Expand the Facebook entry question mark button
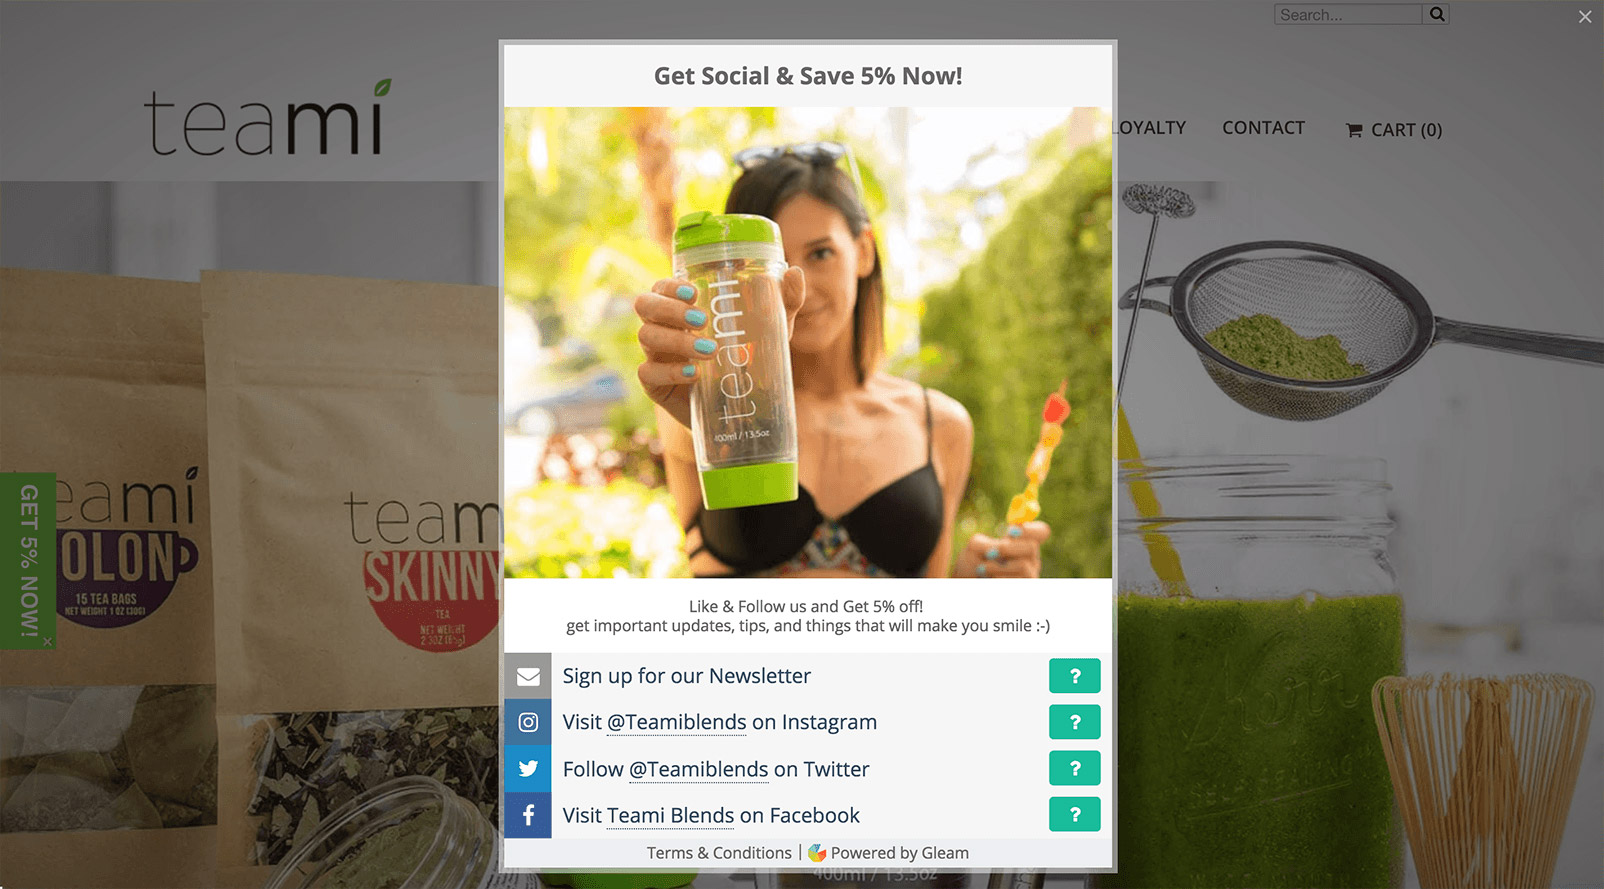The width and height of the screenshot is (1604, 889). [1075, 814]
